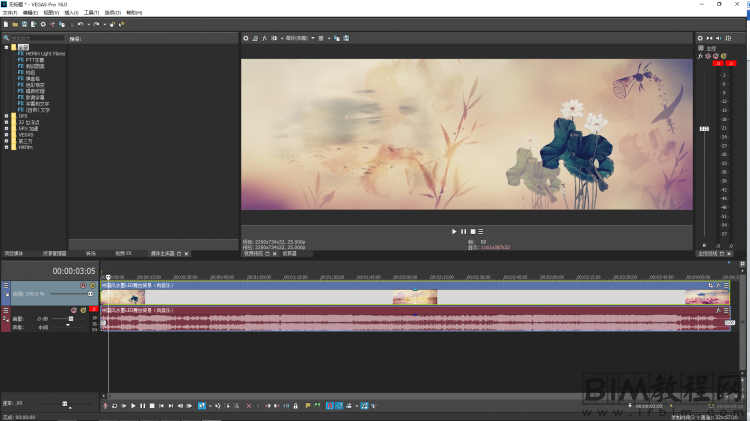The width and height of the screenshot is (750, 421).
Task: Click the middle video thumbnail on the timeline
Action: [415, 297]
